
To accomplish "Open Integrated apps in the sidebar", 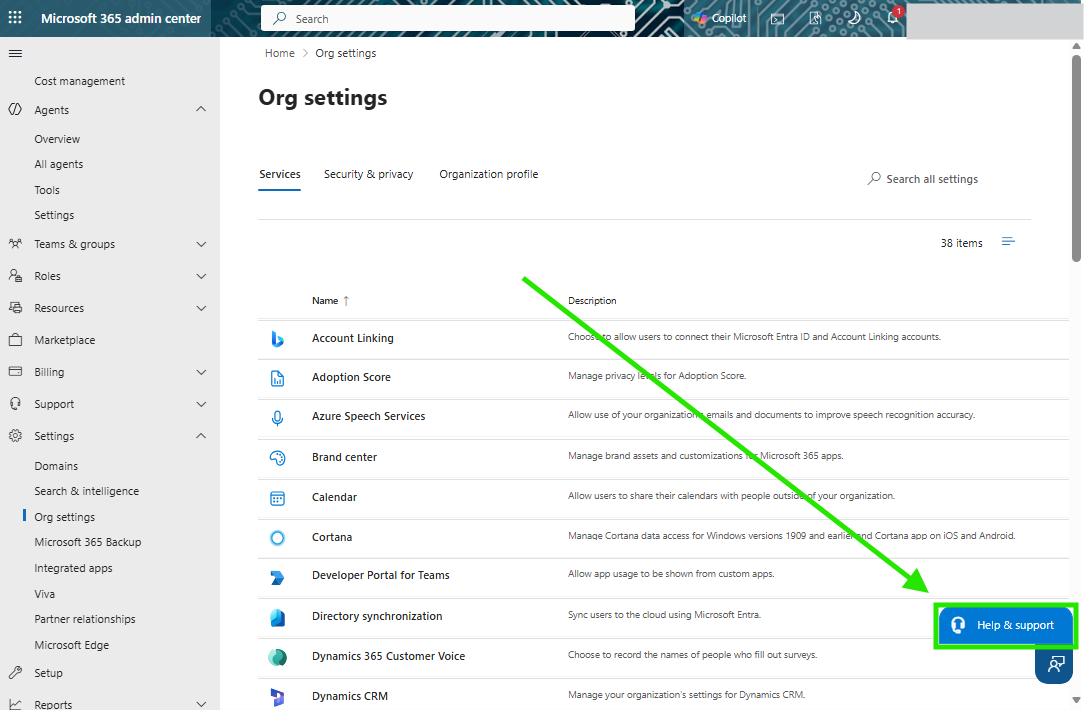I will (73, 568).
